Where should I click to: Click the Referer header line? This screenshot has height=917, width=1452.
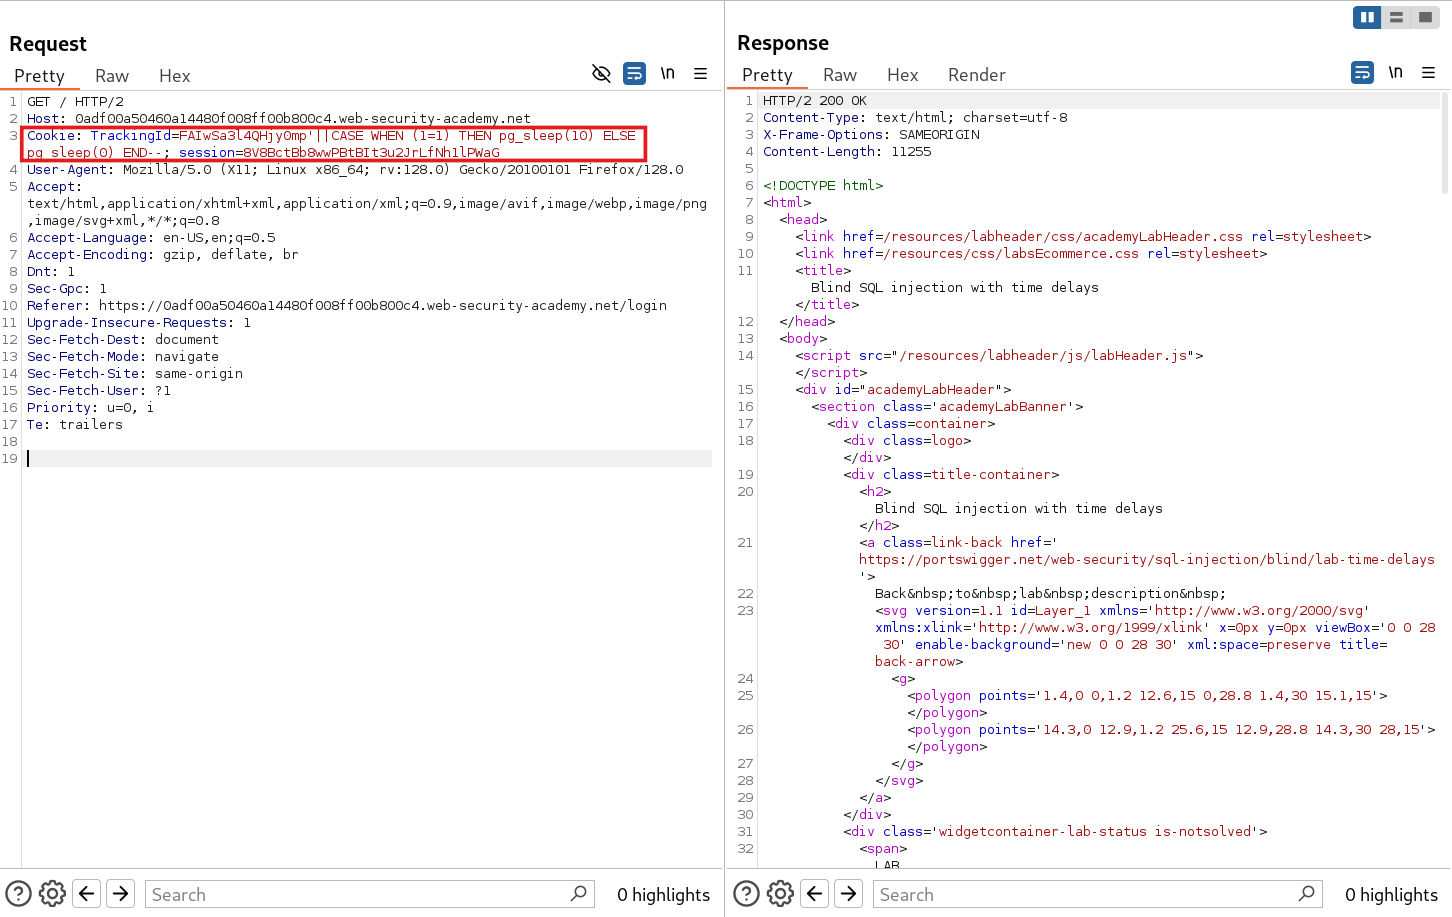pos(347,306)
